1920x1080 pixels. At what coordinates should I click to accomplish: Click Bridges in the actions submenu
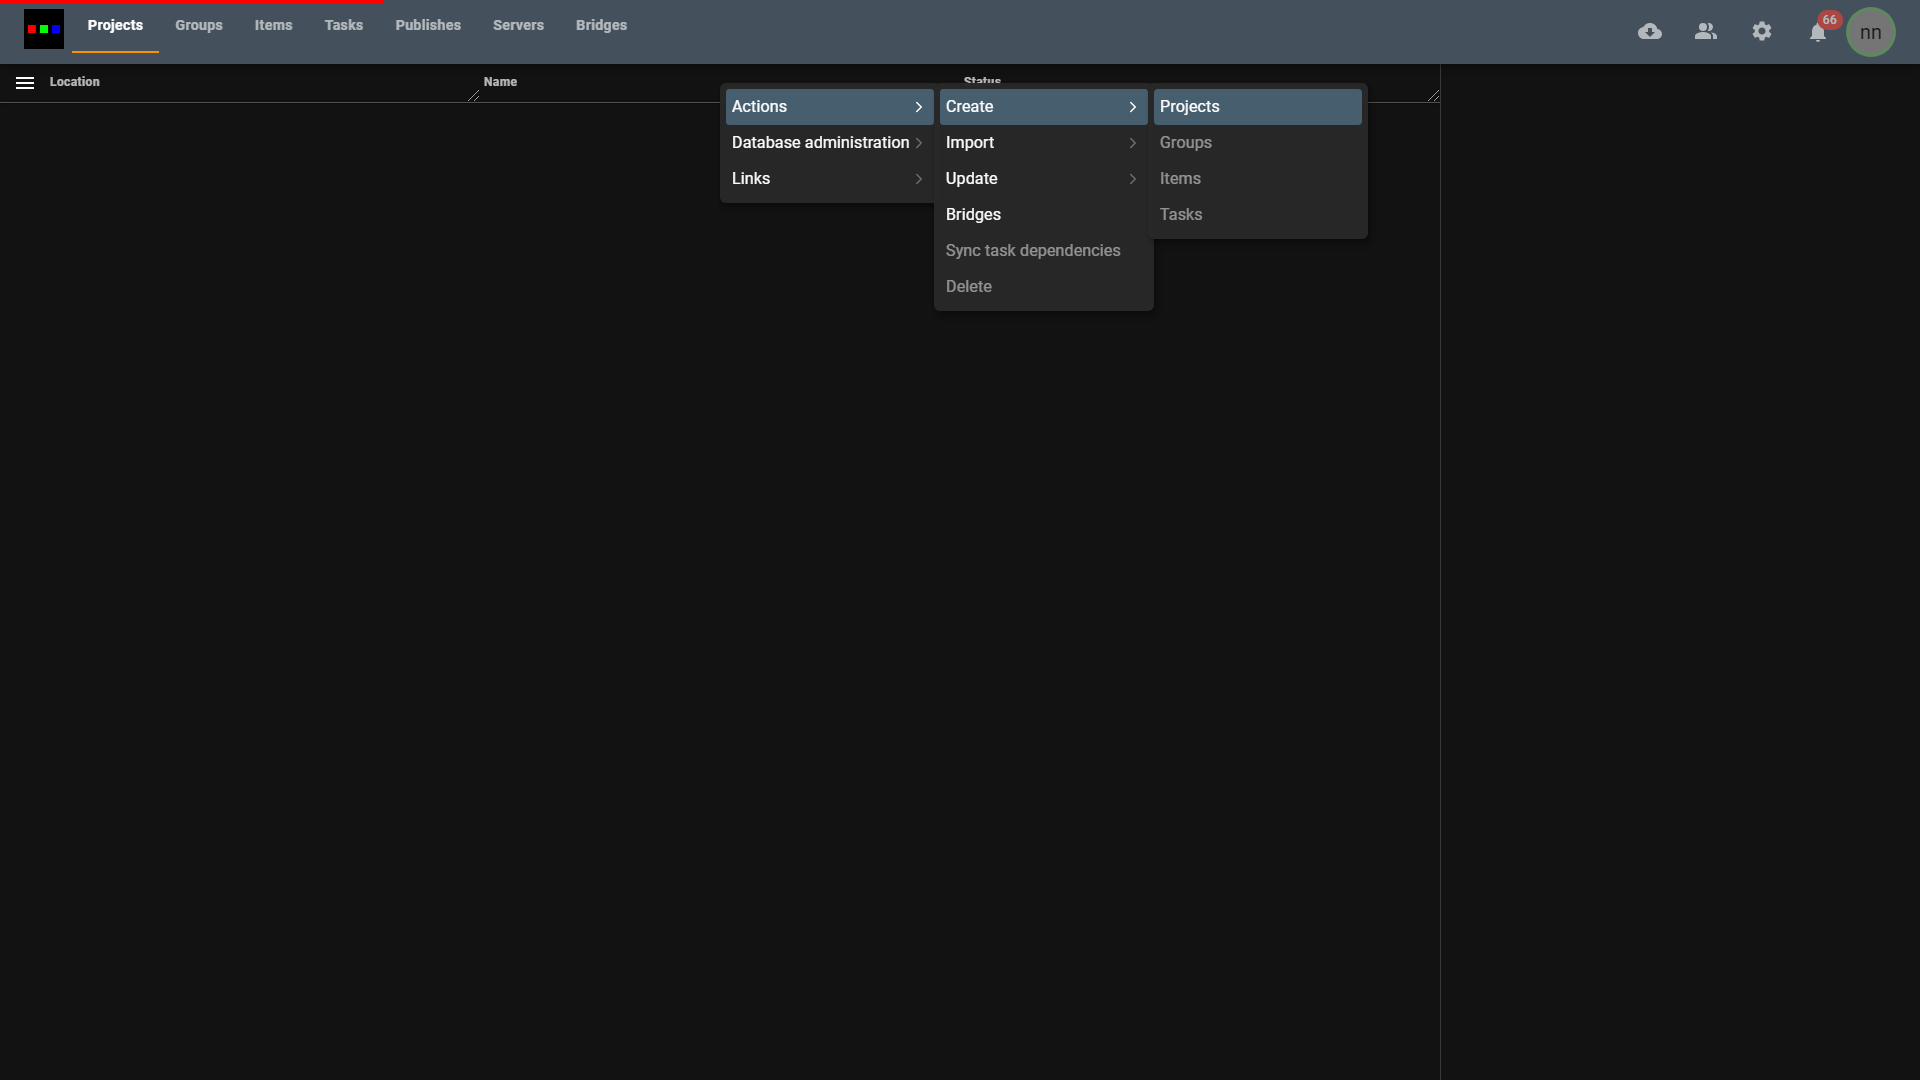point(973,214)
